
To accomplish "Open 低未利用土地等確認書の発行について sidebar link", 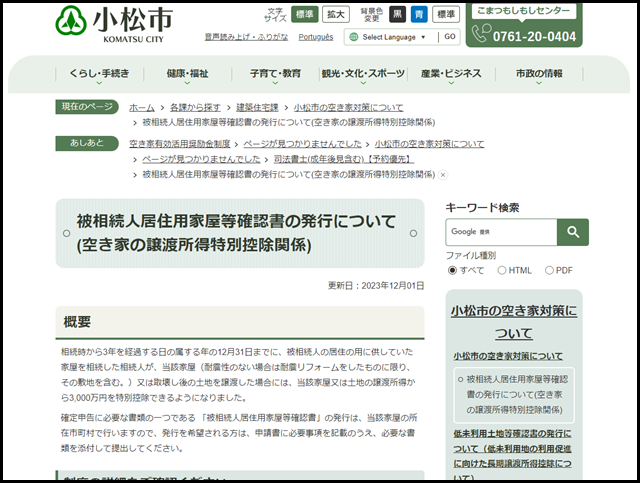I will click(512, 456).
